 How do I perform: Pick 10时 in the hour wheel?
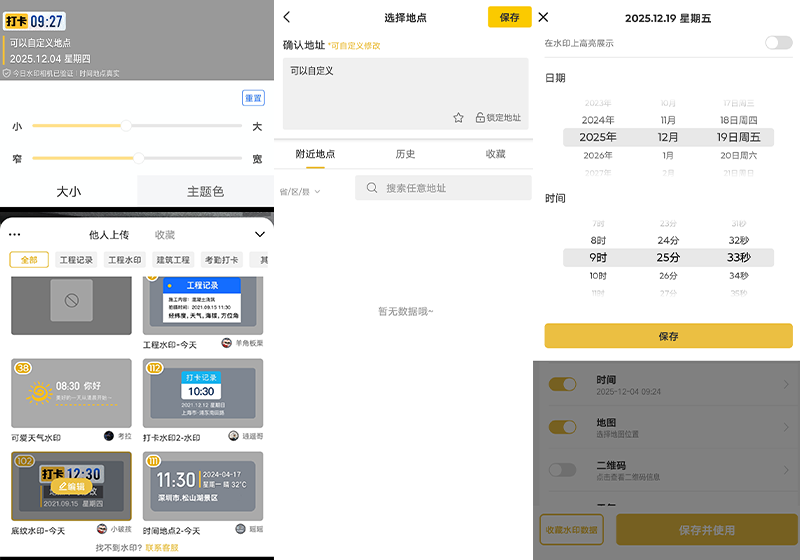tap(598, 275)
